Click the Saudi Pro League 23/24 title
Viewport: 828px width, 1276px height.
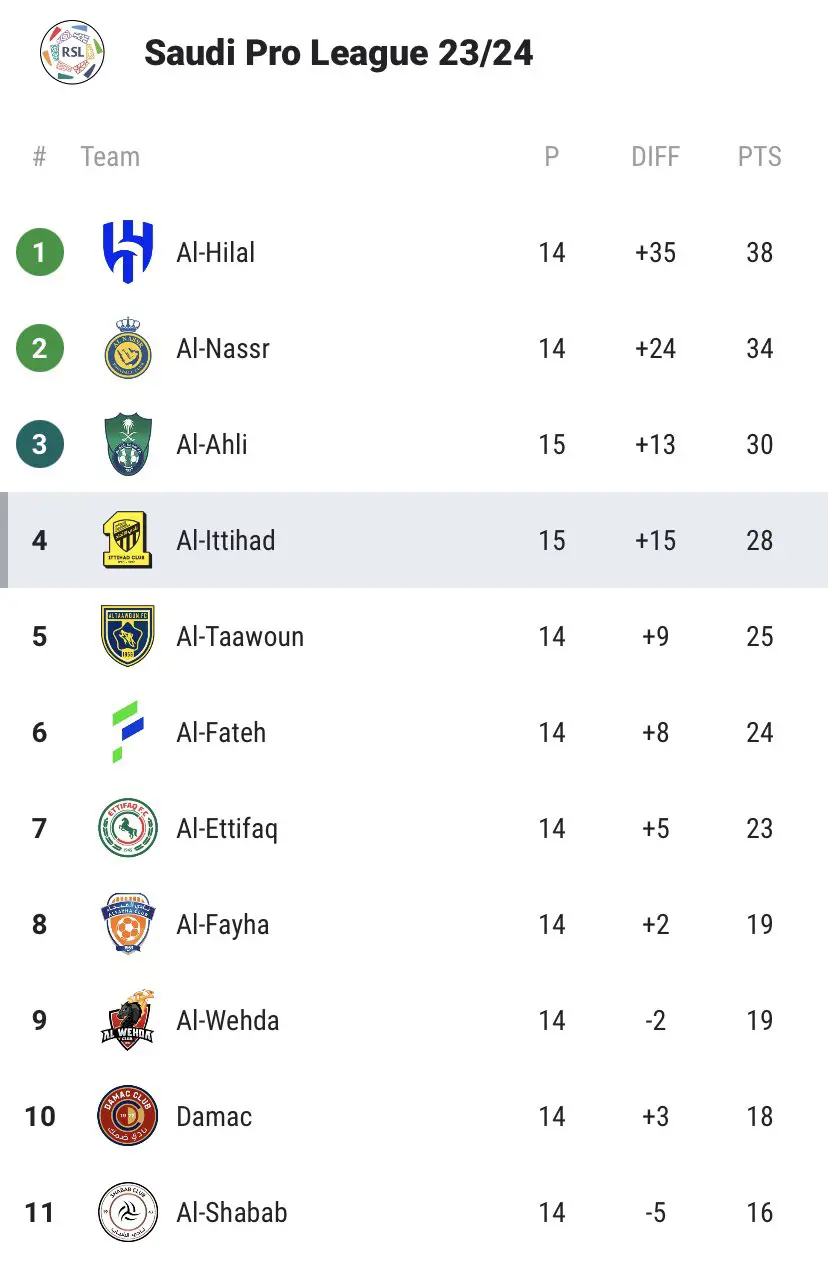(x=339, y=53)
